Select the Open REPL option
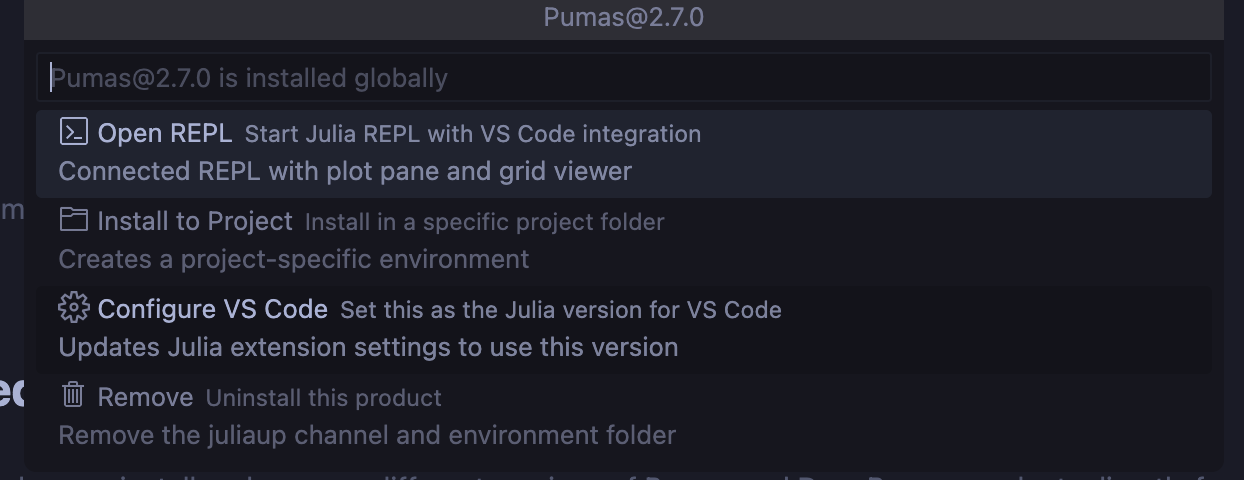The image size is (1244, 480). 165,133
